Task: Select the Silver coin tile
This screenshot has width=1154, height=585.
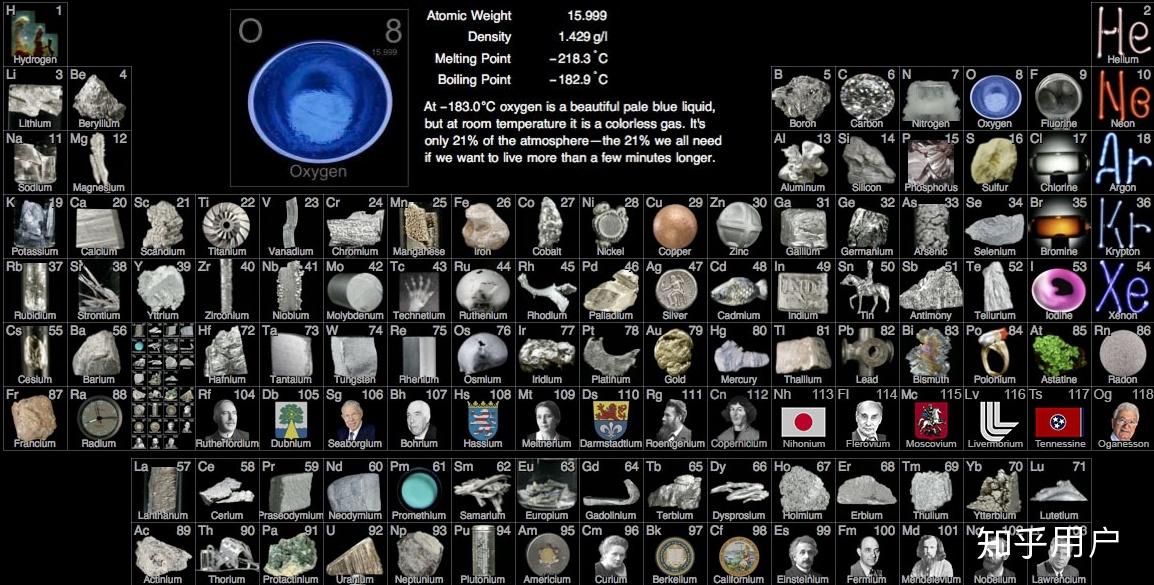Action: pyautogui.click(x=675, y=291)
